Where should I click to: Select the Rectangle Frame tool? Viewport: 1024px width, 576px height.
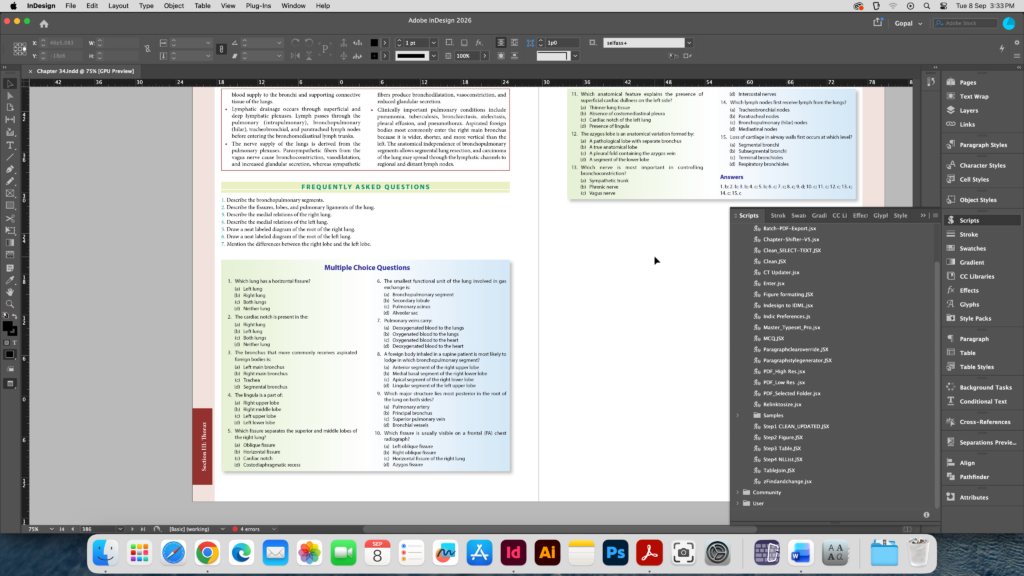tap(10, 193)
